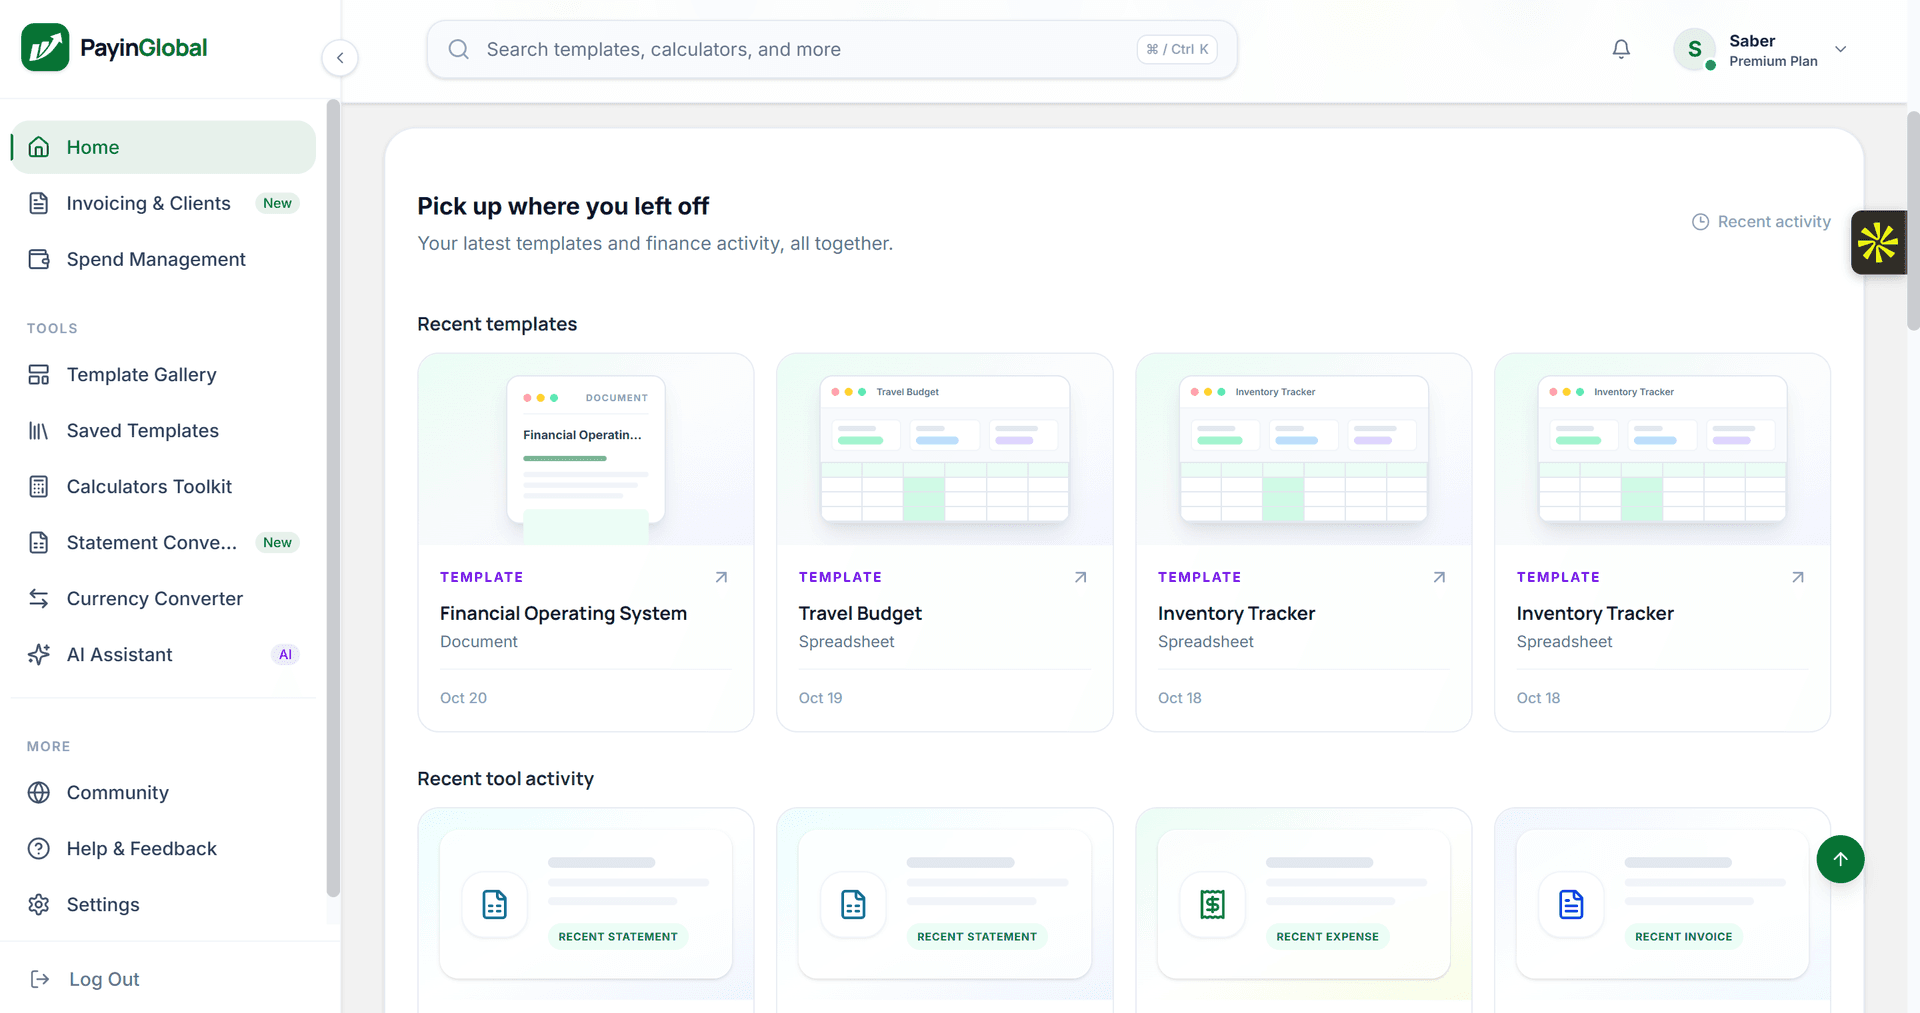Click the sidebar vertical scrollbar

point(333,498)
